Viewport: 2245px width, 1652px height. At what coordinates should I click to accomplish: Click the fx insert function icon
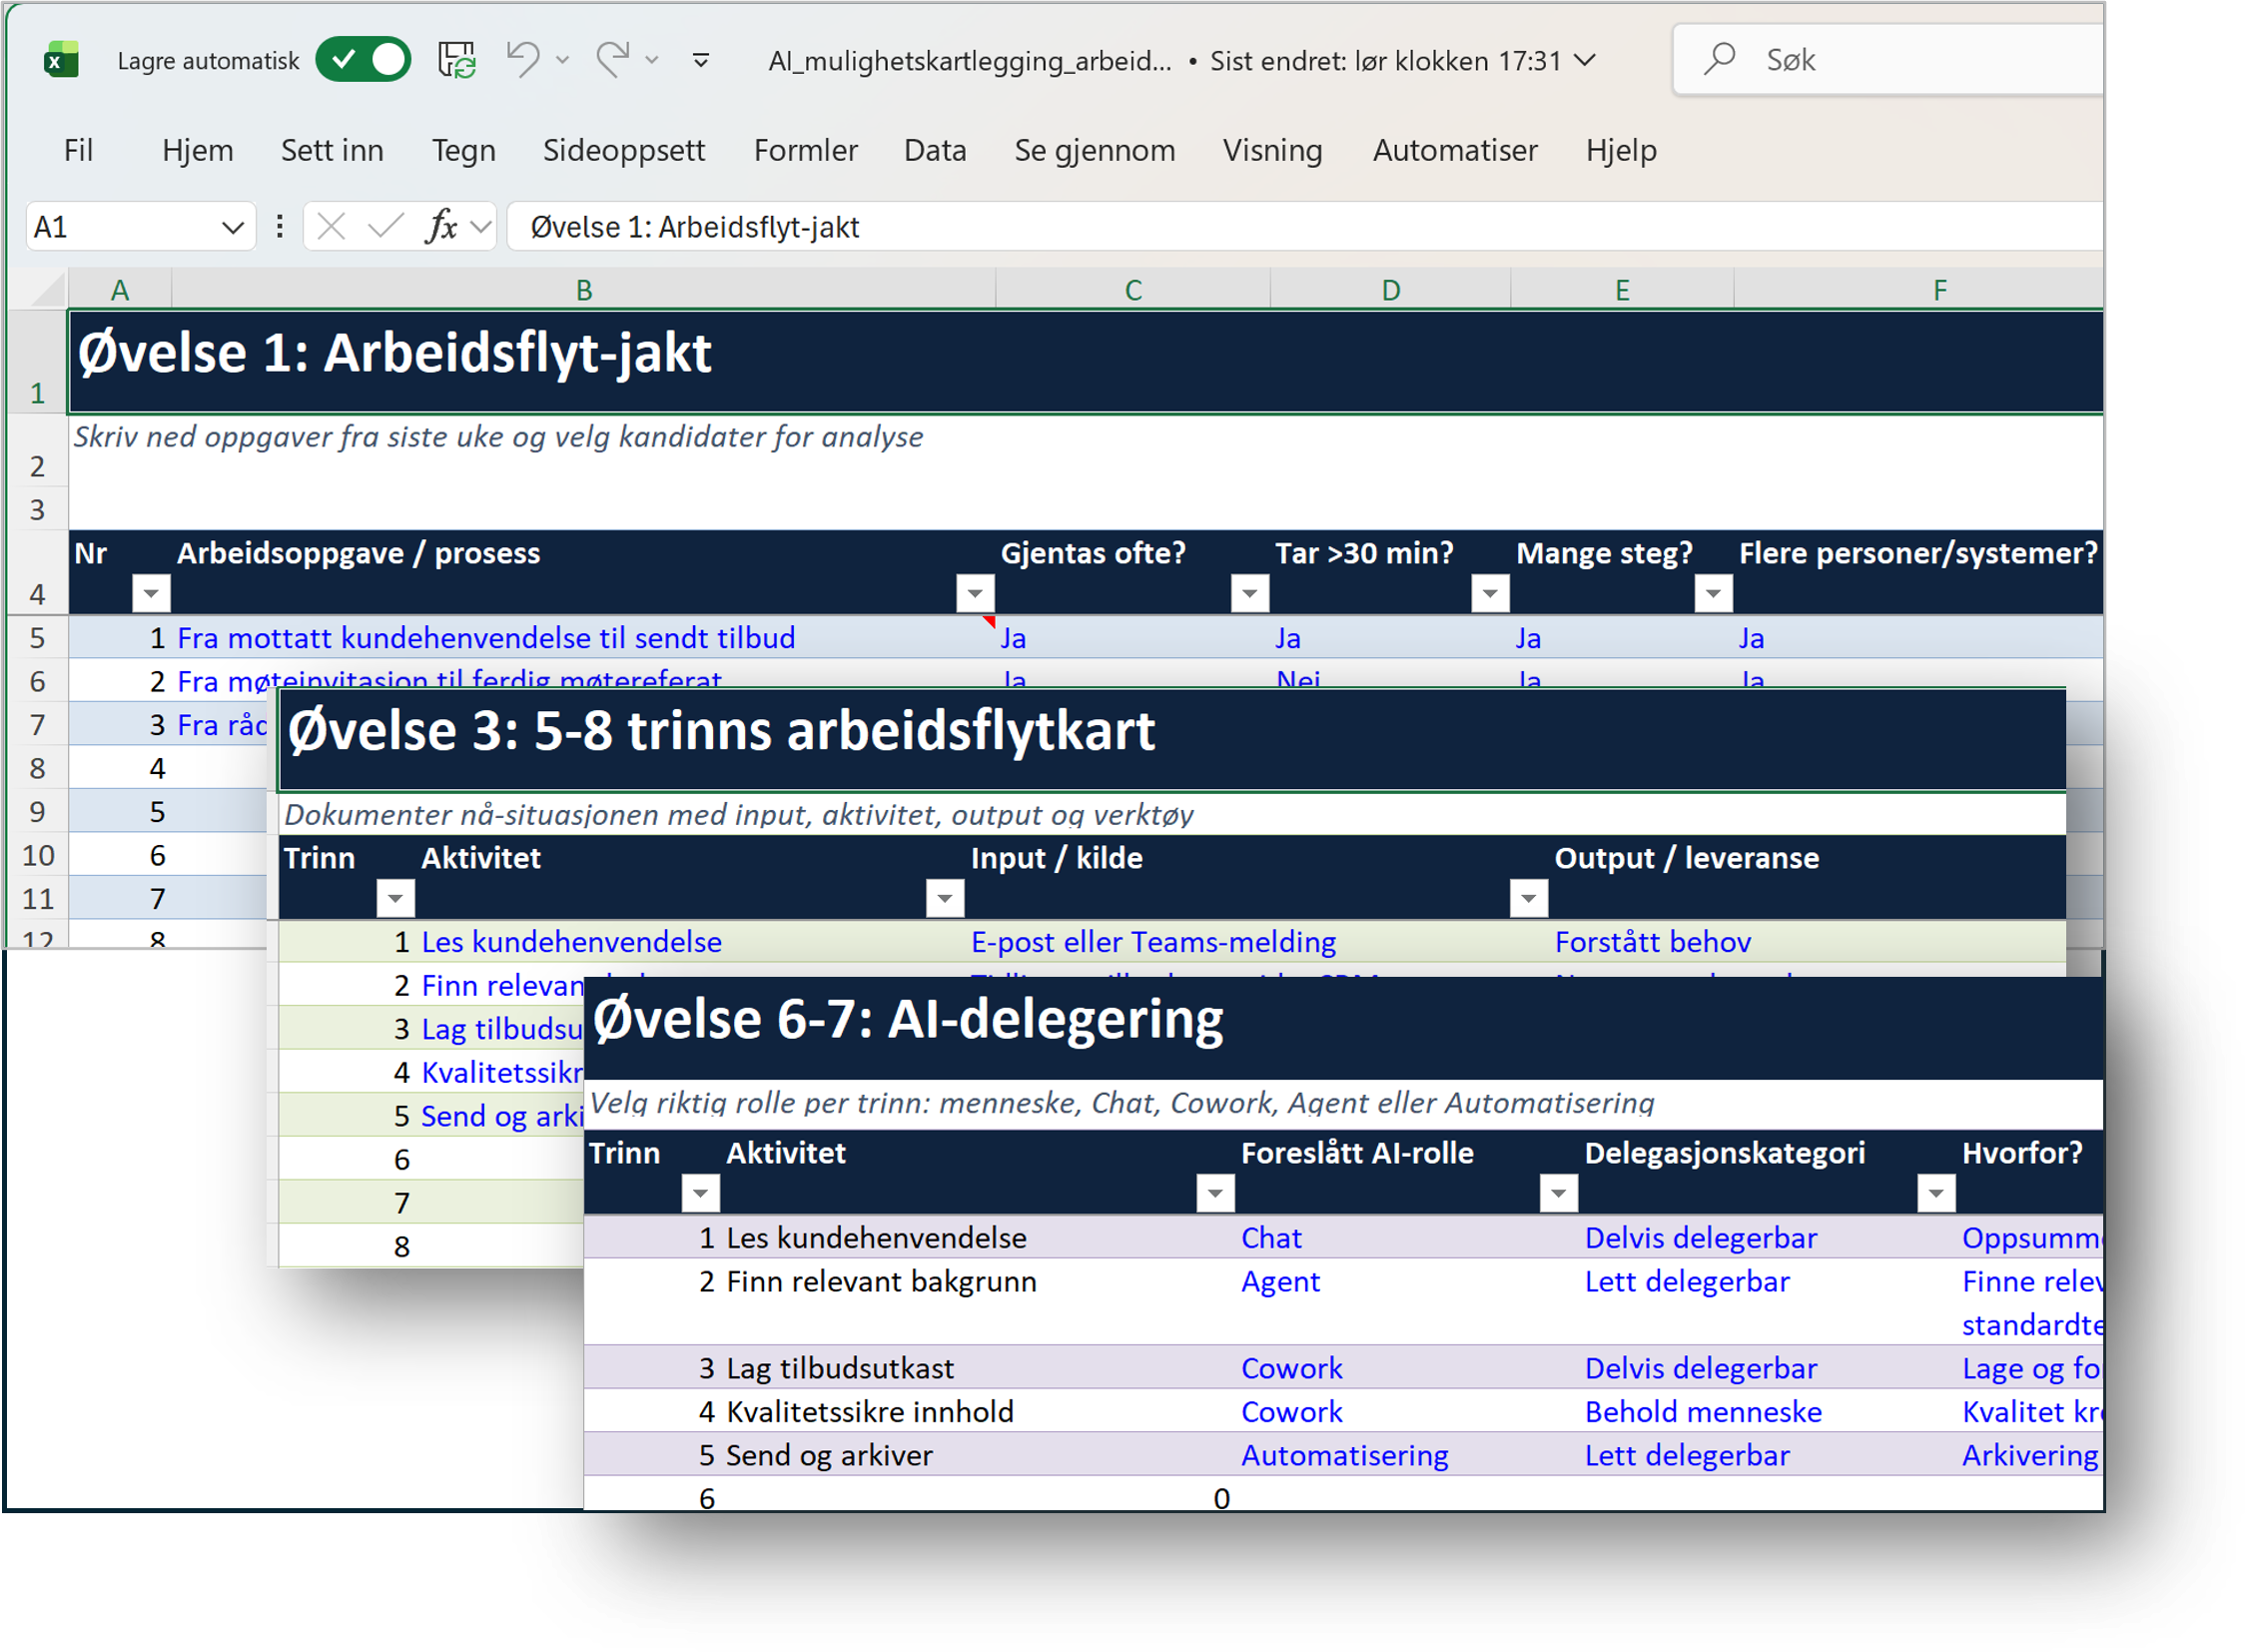440,227
